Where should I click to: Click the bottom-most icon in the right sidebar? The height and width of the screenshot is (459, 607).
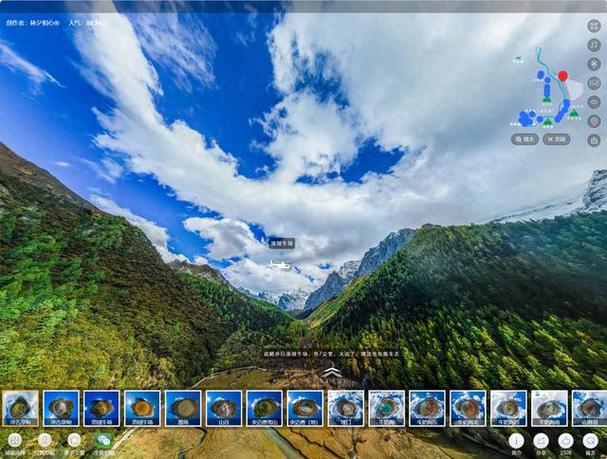(x=594, y=140)
